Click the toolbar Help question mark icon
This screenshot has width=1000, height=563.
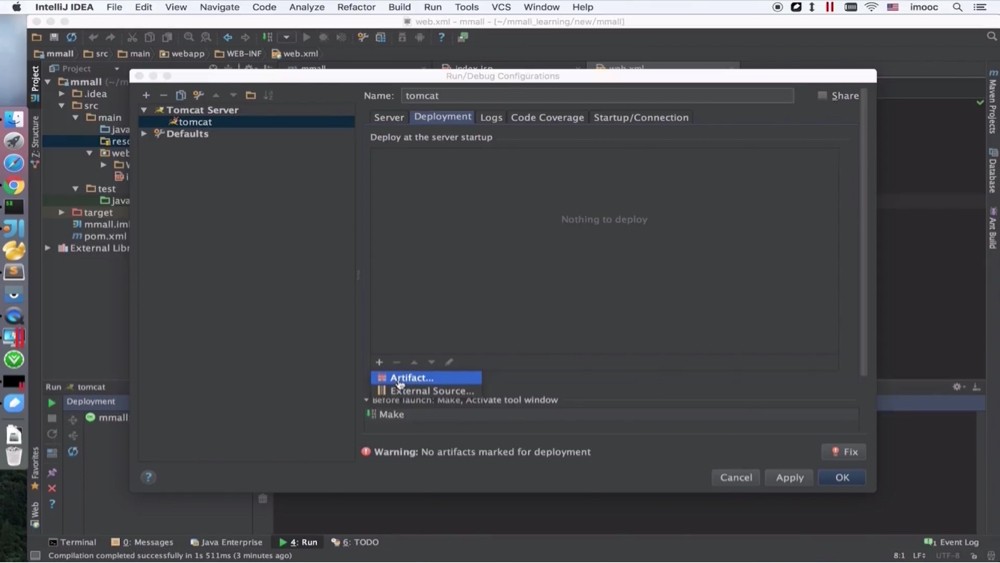(441, 37)
